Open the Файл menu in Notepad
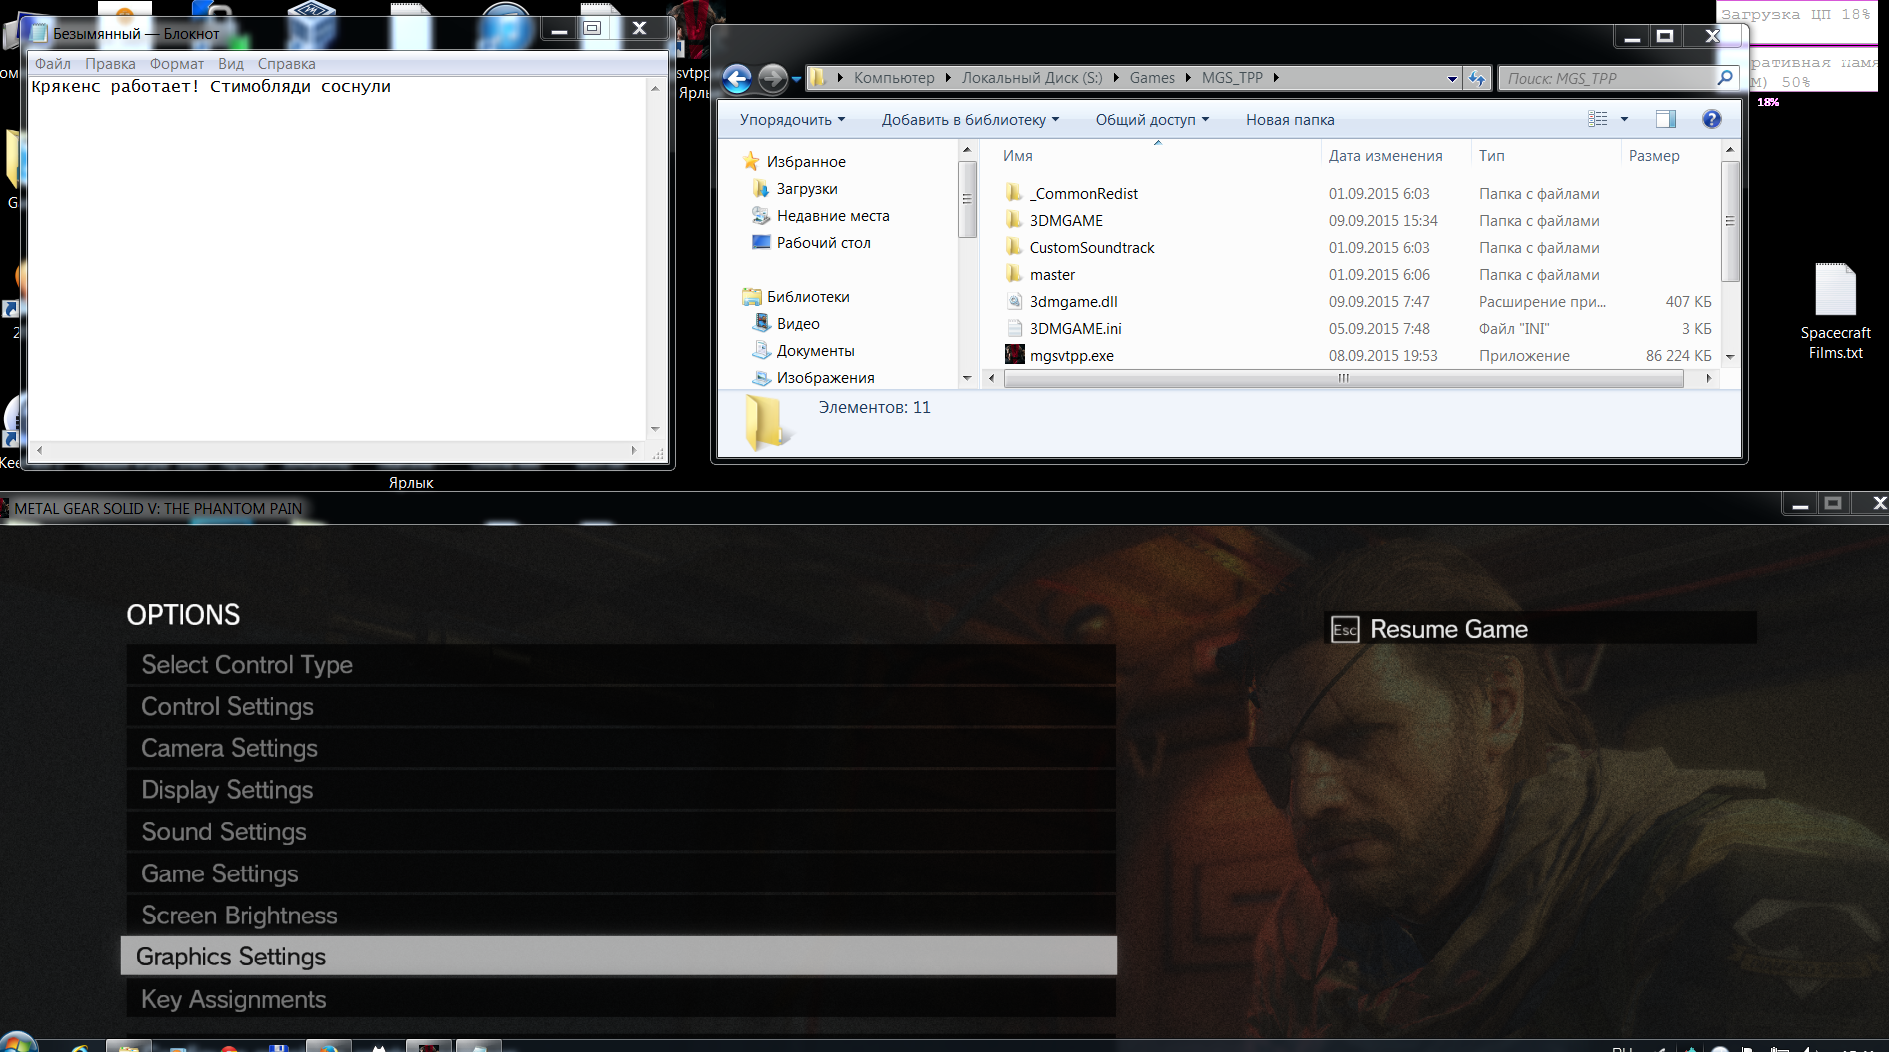This screenshot has height=1052, width=1889. (x=53, y=63)
